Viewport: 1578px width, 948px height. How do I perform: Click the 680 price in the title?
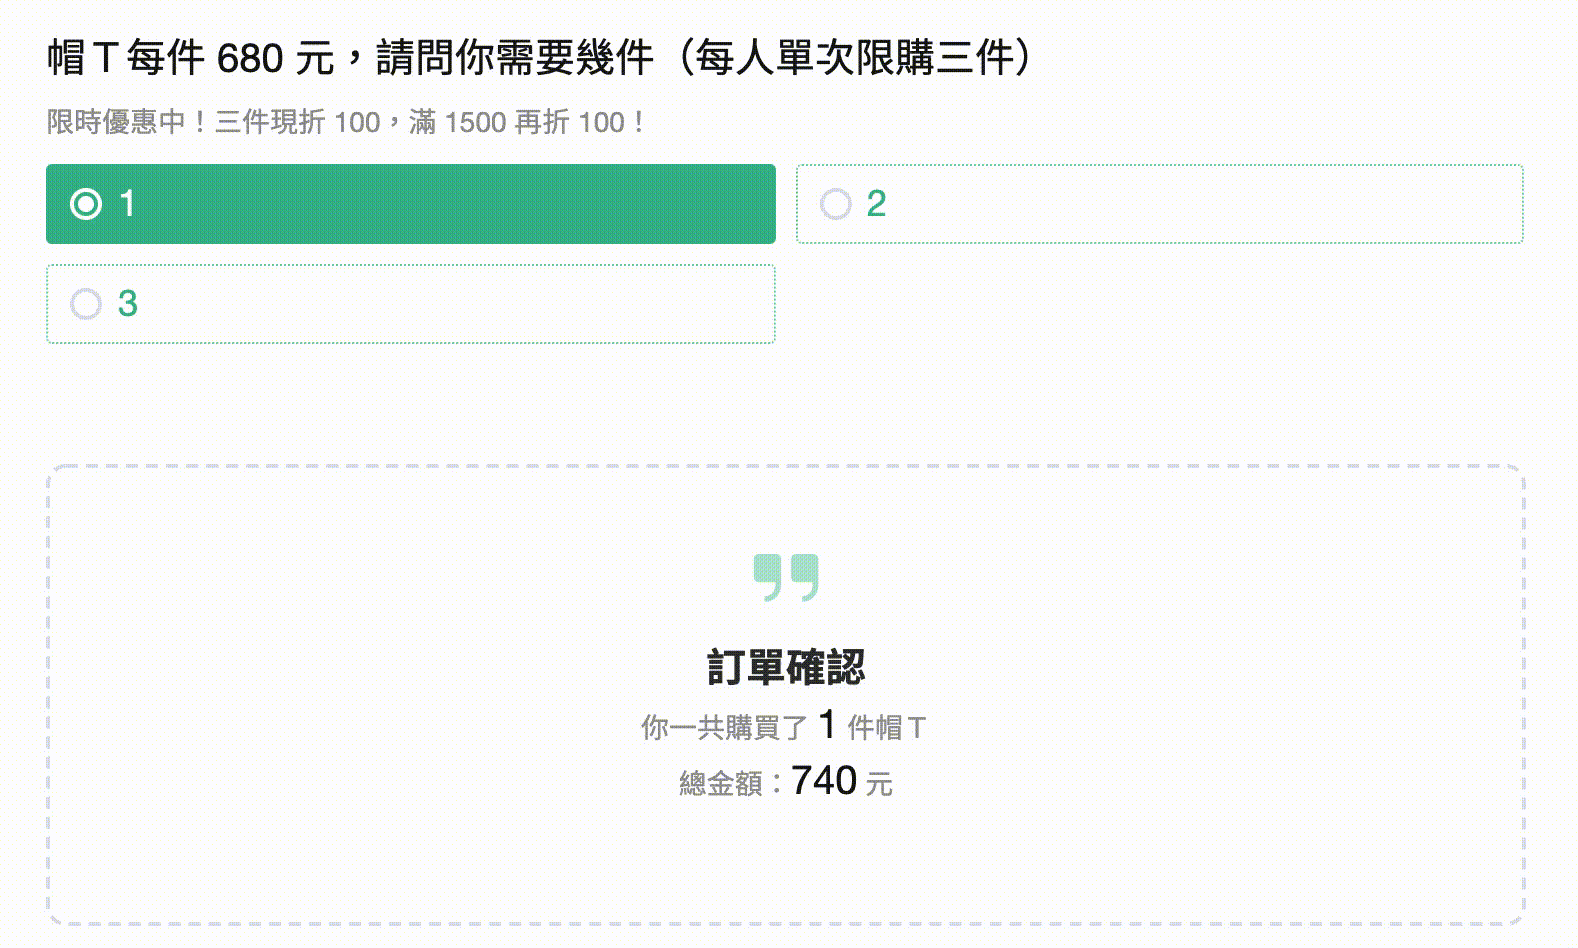click(x=250, y=58)
